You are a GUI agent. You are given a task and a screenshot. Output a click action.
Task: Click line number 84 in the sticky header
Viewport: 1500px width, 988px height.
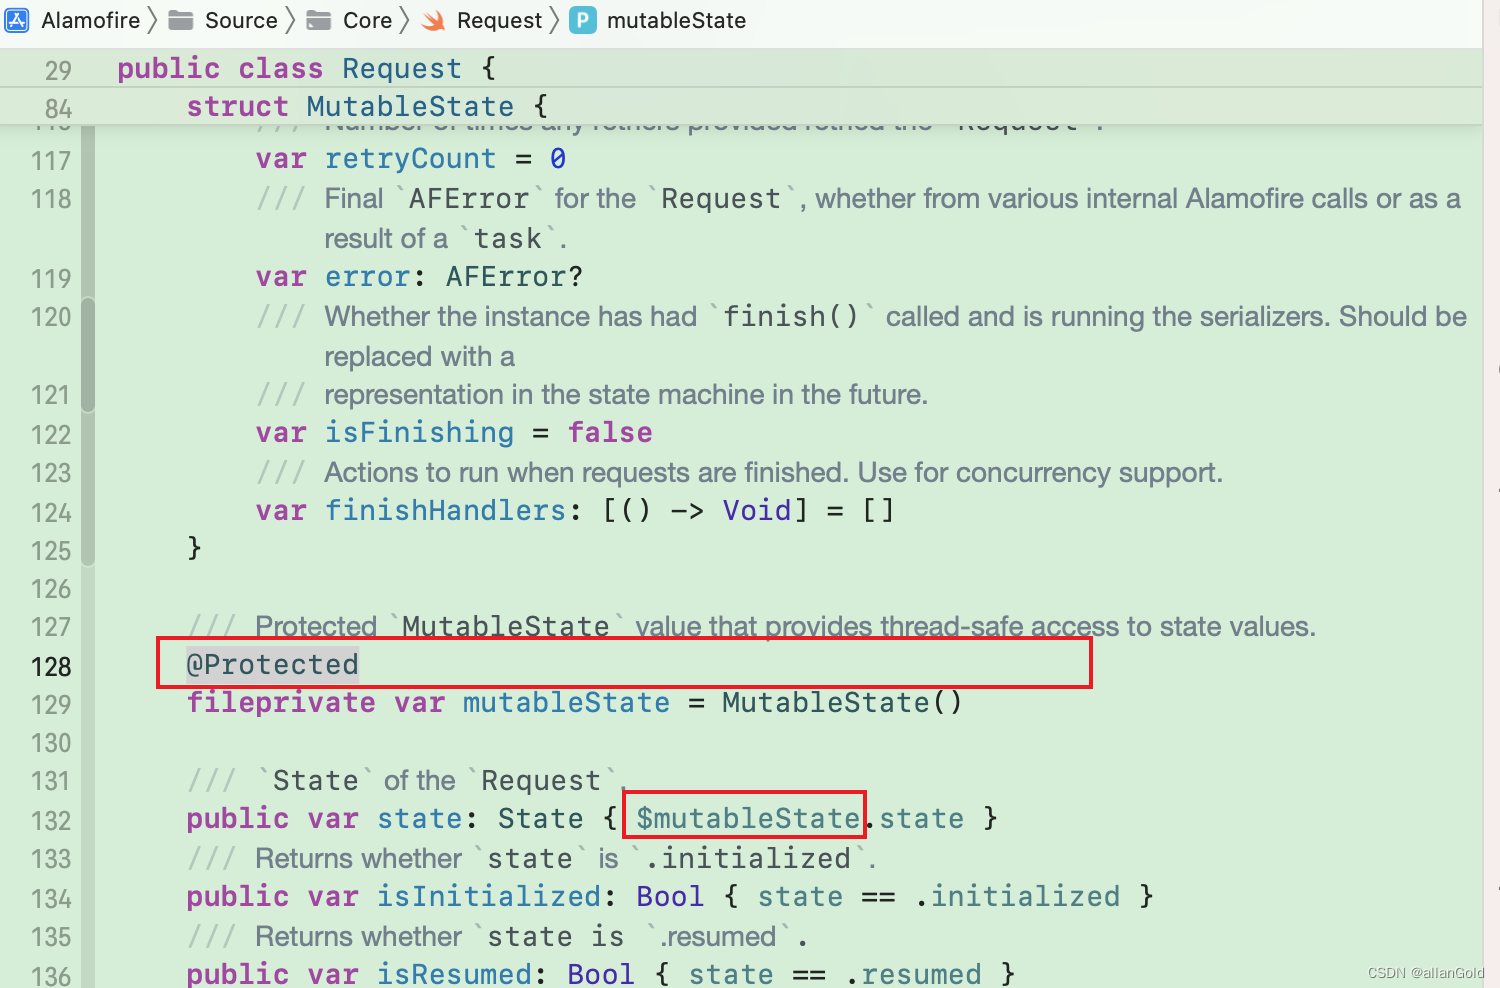58,109
